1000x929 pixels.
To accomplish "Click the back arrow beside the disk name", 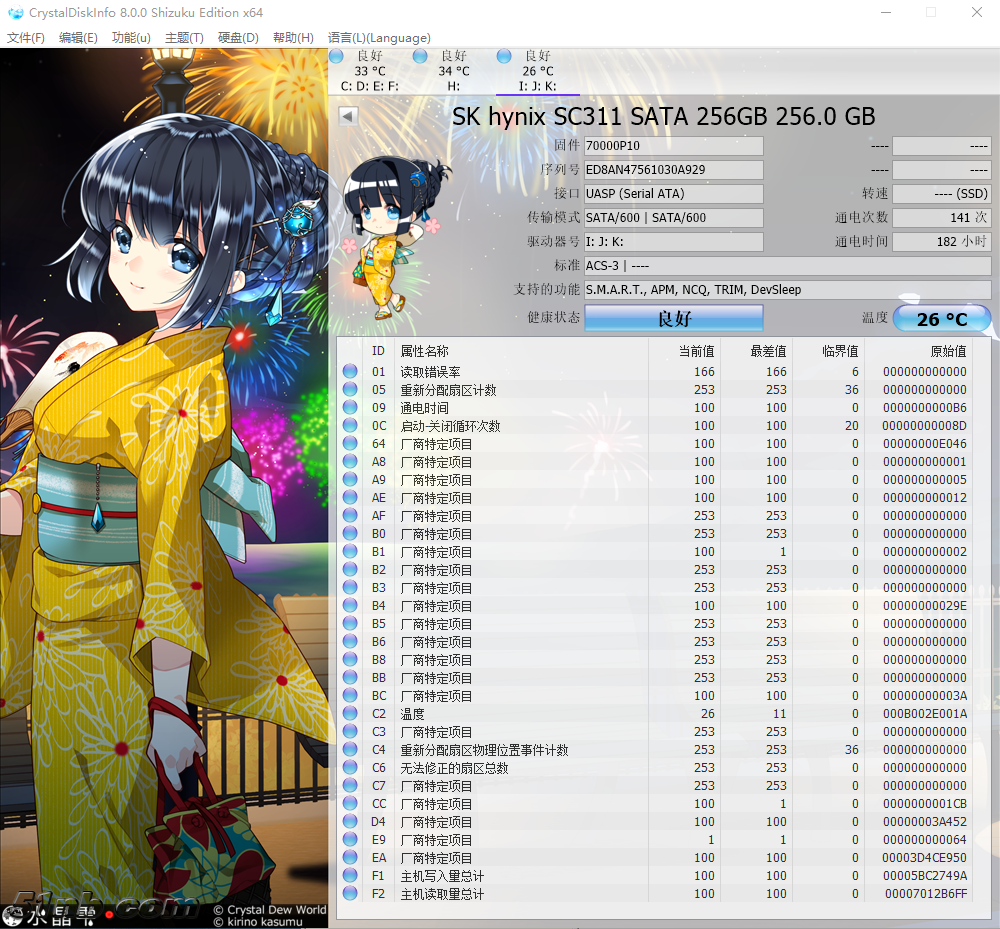I will pos(348,116).
